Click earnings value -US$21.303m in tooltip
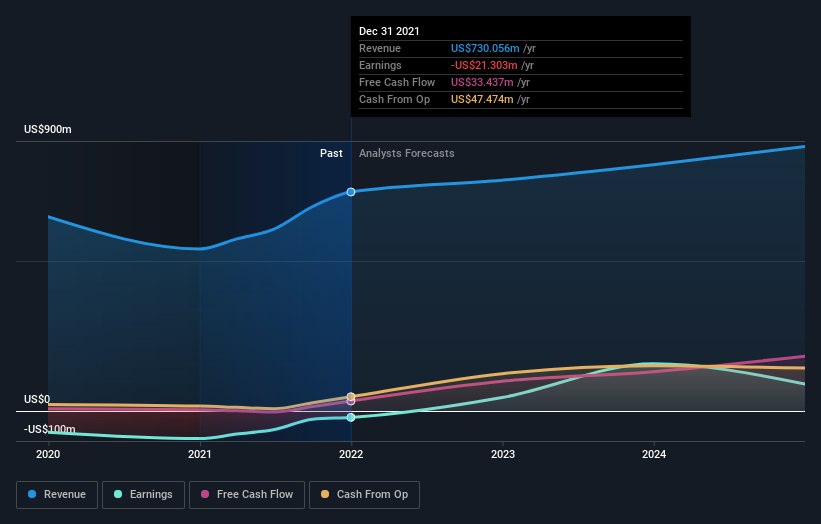821x524 pixels. click(x=484, y=65)
